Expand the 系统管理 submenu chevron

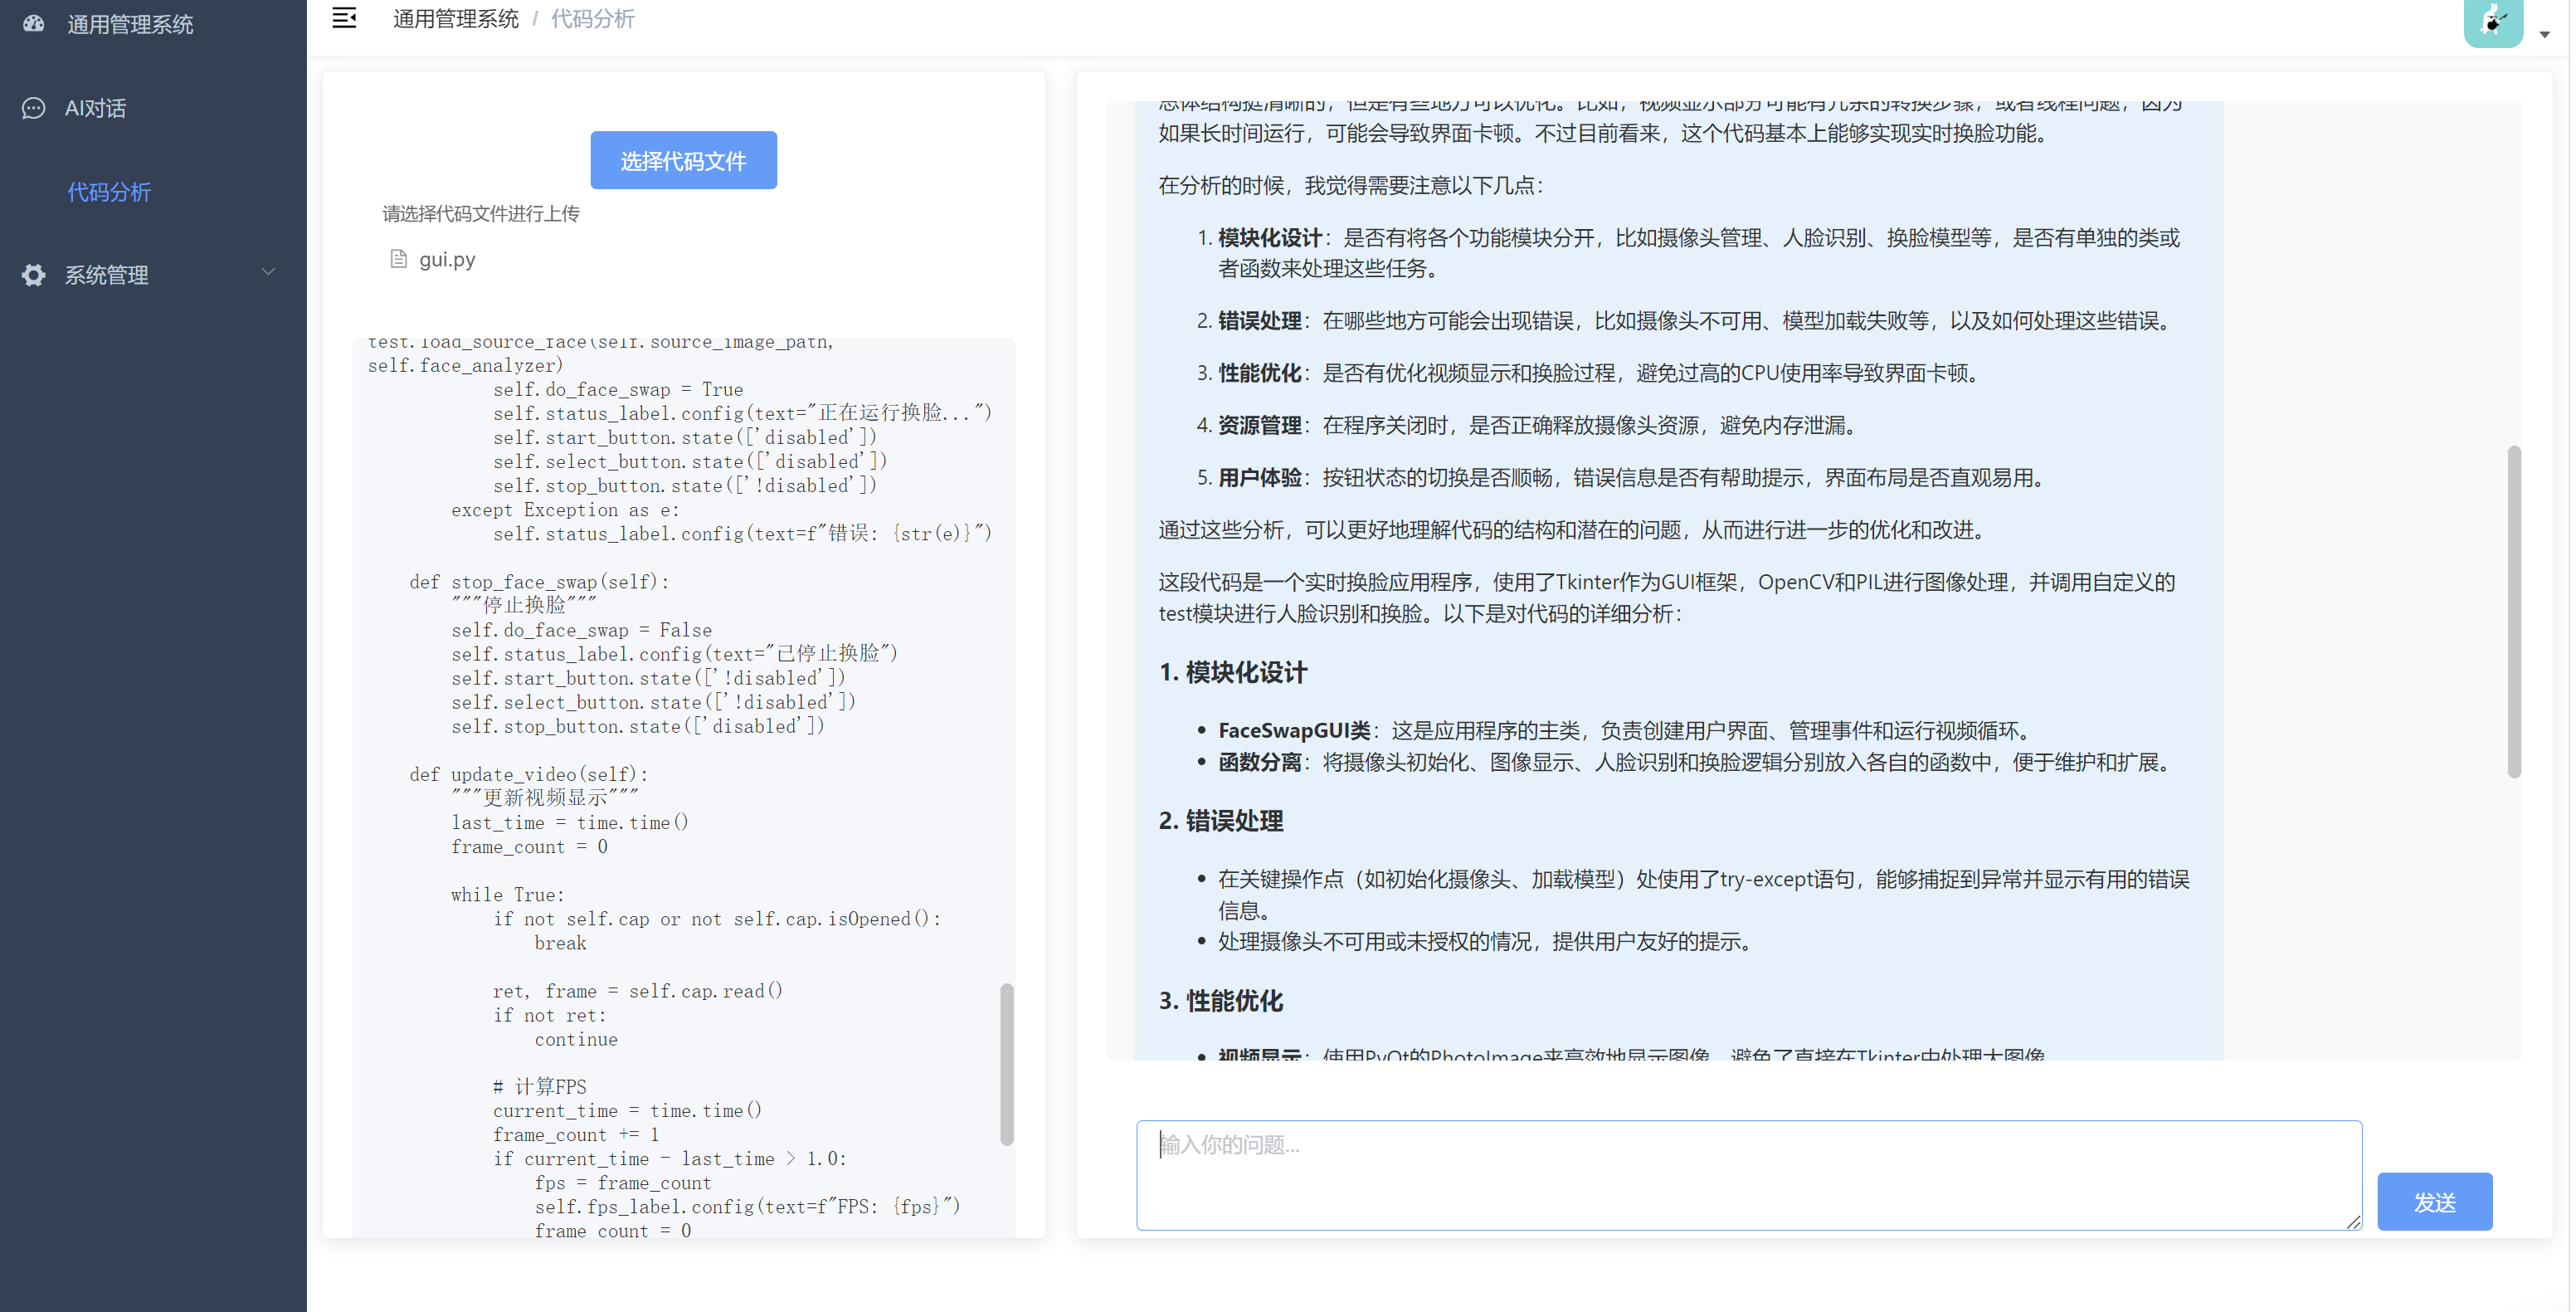pos(268,272)
